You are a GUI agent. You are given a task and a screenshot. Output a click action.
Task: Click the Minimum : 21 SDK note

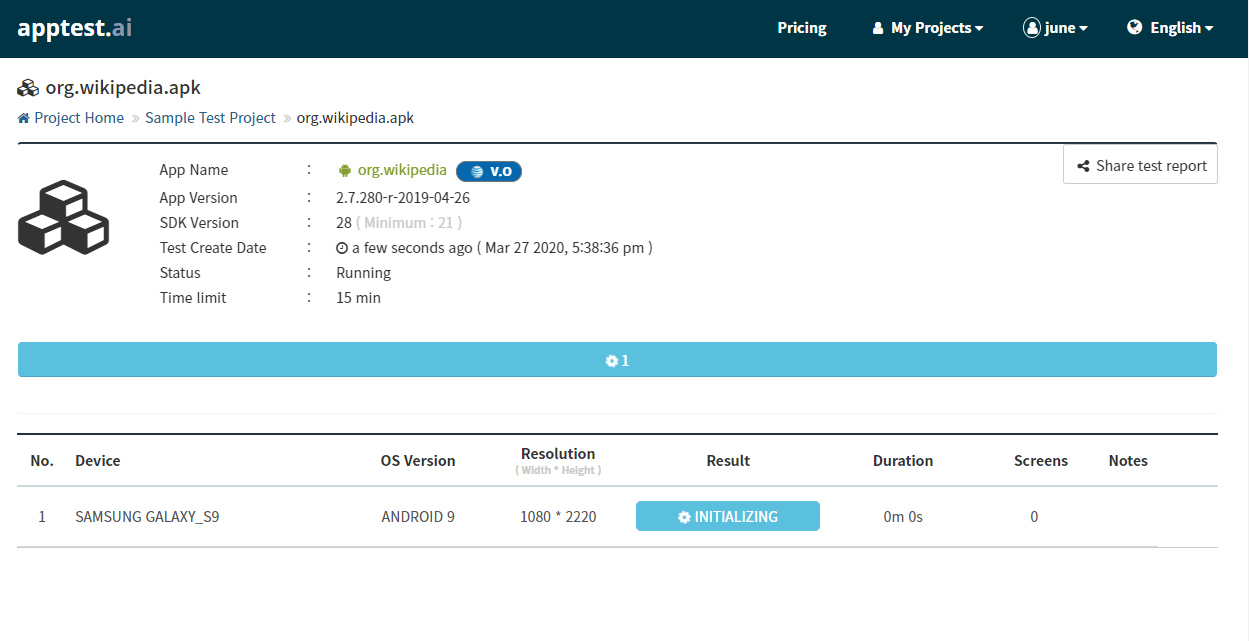tap(409, 223)
